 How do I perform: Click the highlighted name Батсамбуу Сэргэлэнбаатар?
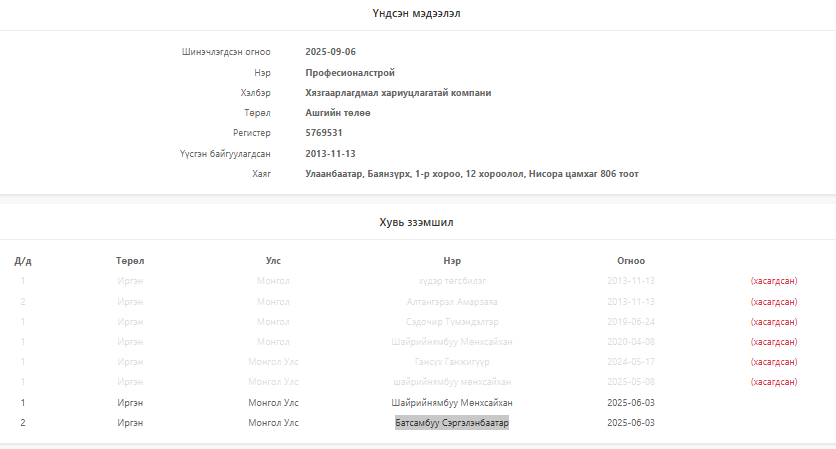452,423
